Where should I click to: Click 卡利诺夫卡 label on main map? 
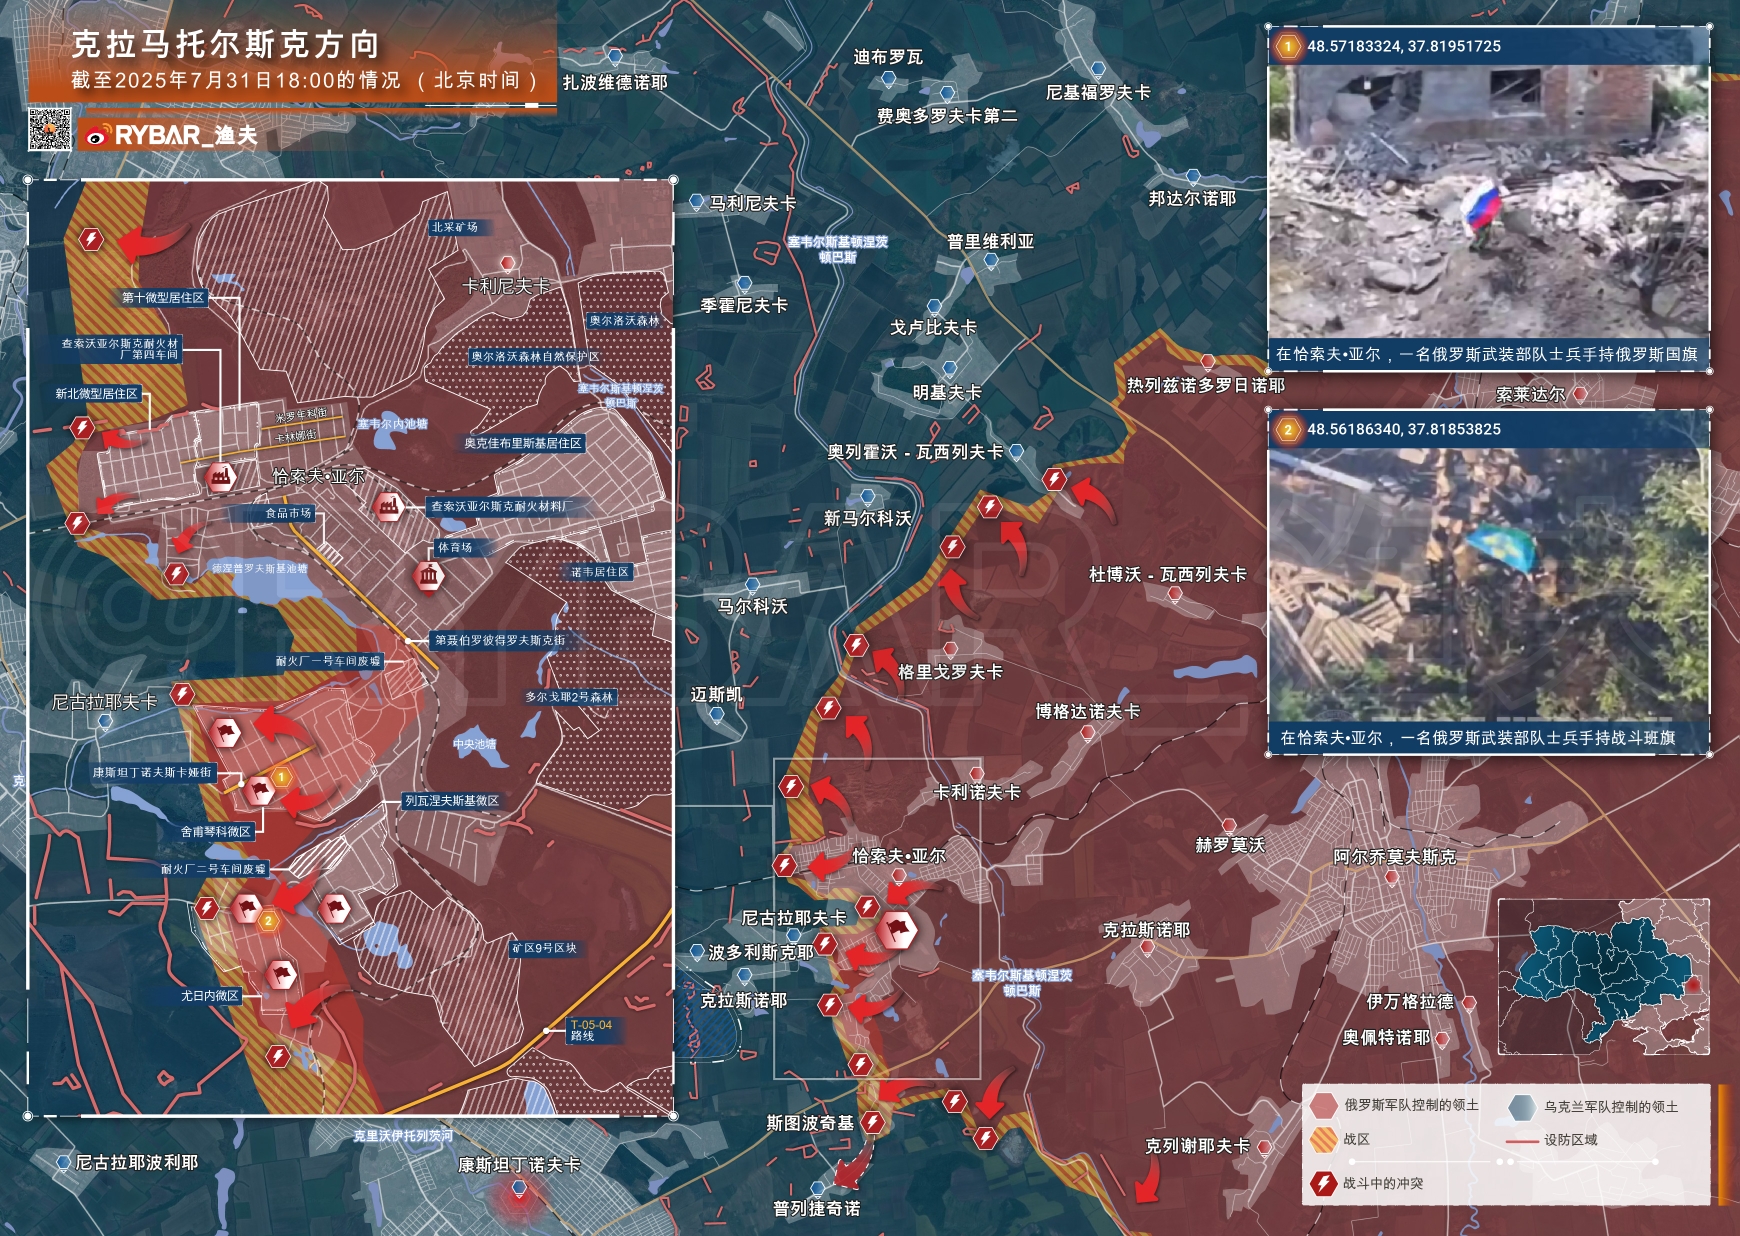click(976, 792)
